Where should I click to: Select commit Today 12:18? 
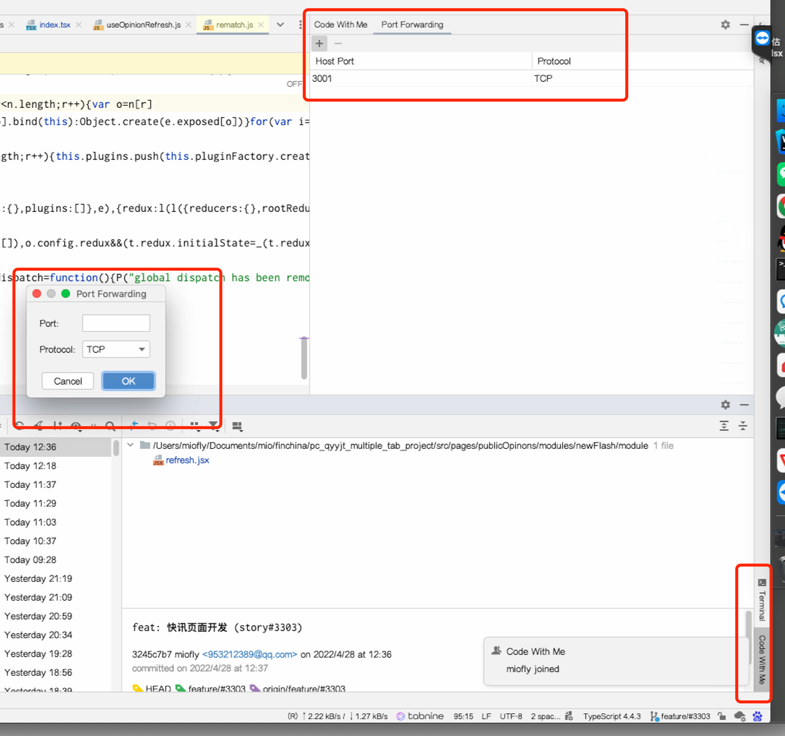tap(56, 466)
